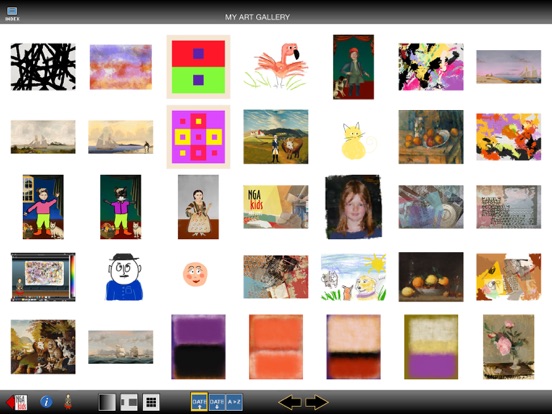Open the purple and orange watercolor sky
552x414 pixels.
click(121, 67)
